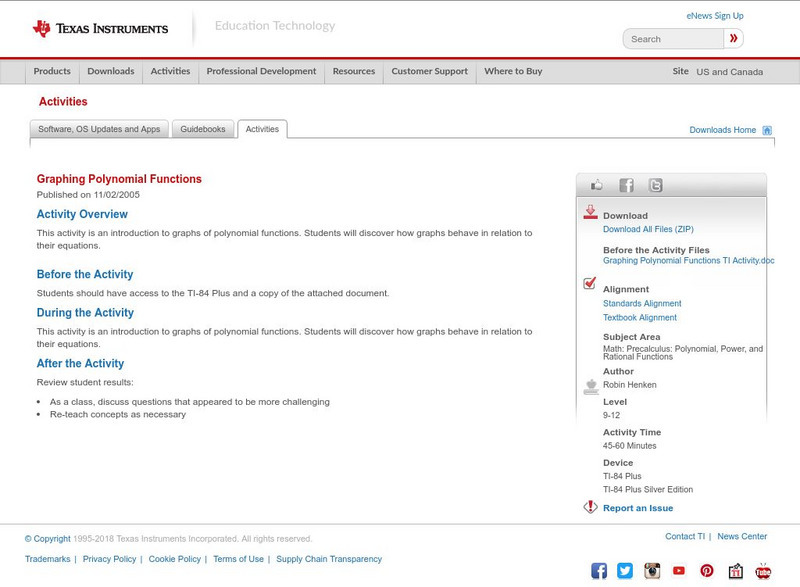Viewport: 800px width, 587px height.
Task: Click the Activity Overview heading
Action: click(x=82, y=214)
